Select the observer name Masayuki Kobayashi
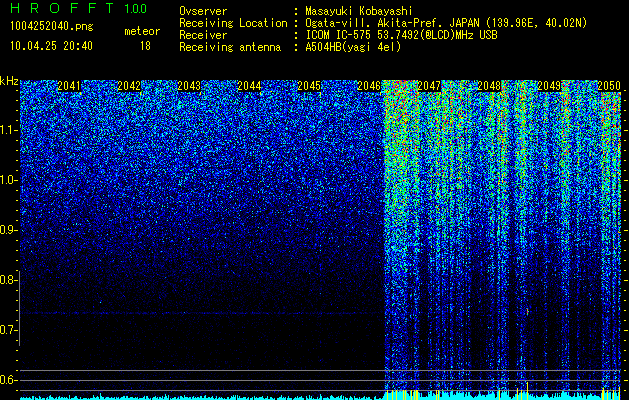The image size is (629, 400). pos(359,11)
